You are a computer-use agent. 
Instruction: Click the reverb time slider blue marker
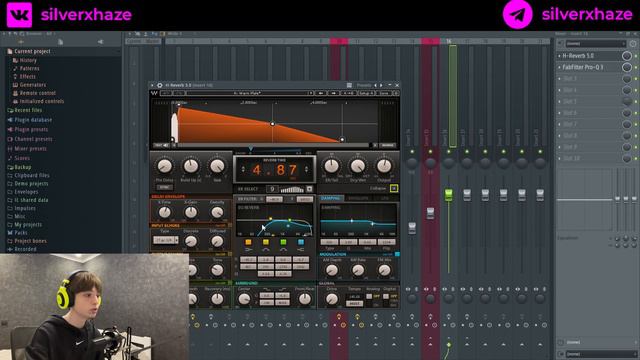(x=251, y=149)
